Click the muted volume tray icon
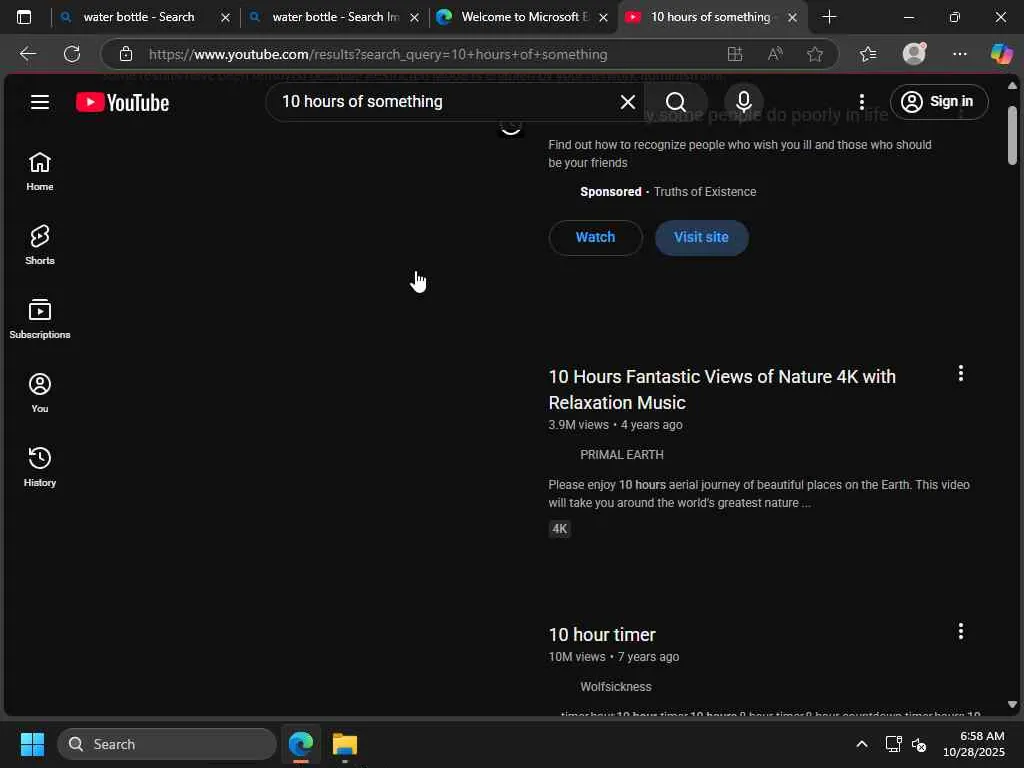Screen dimensions: 1024x768 [x=919, y=744]
